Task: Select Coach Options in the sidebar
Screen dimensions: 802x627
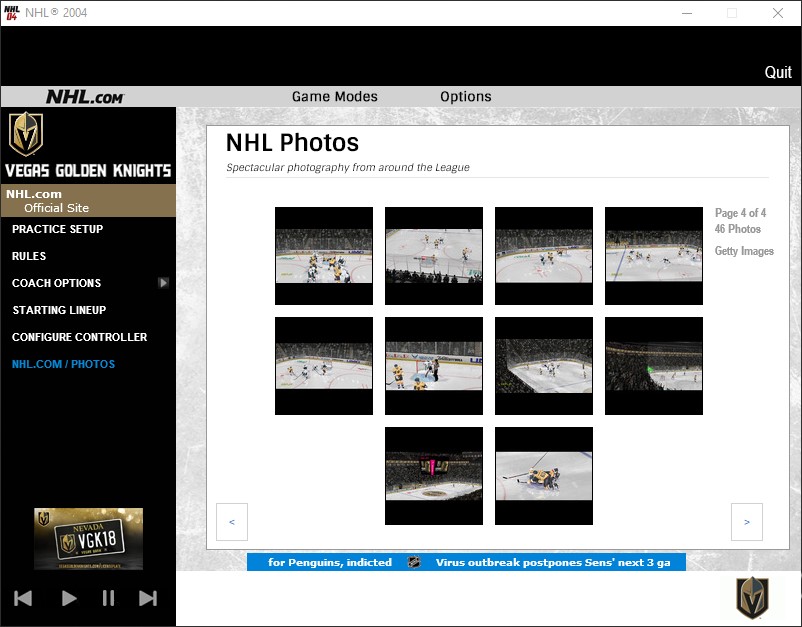Action: pyautogui.click(x=56, y=283)
